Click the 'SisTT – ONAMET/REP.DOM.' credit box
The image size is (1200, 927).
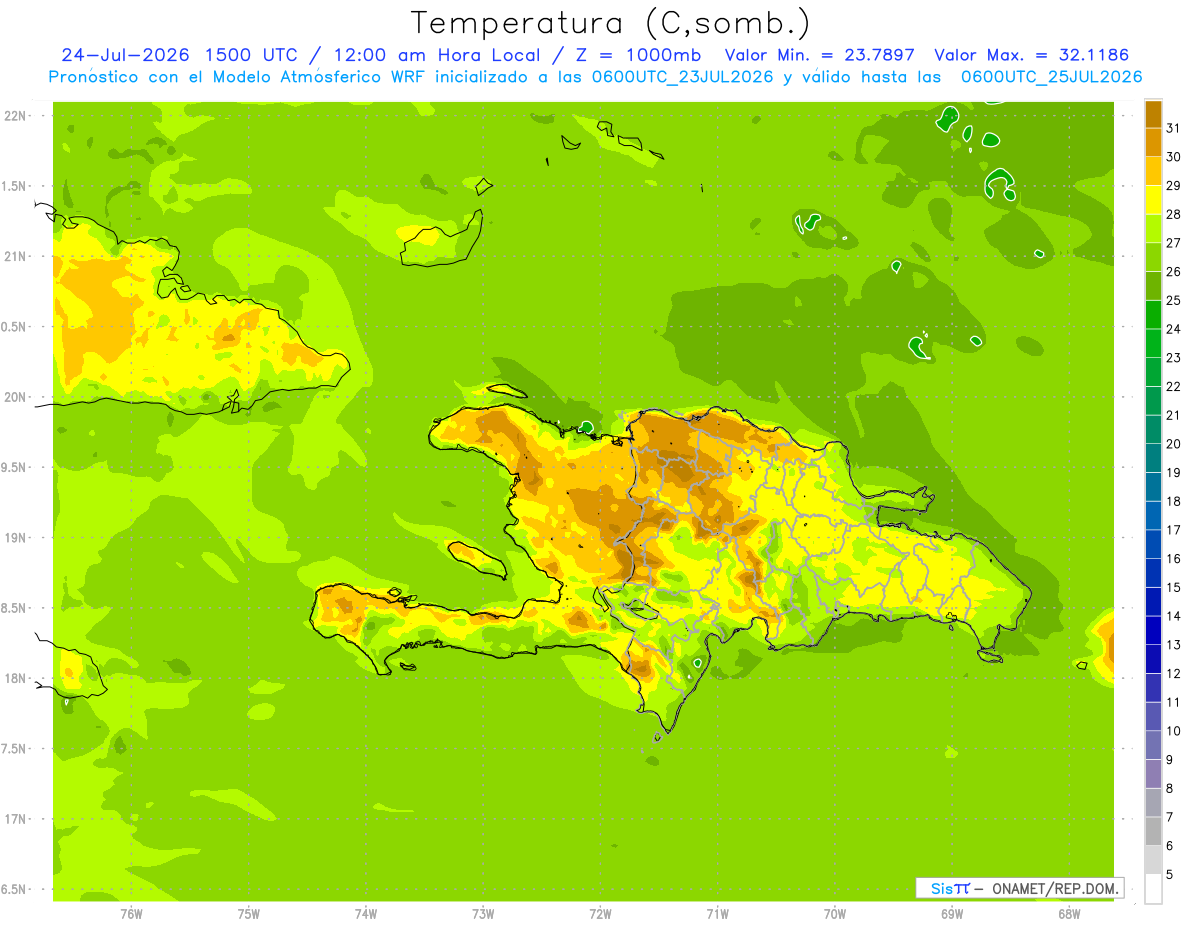click(1020, 888)
